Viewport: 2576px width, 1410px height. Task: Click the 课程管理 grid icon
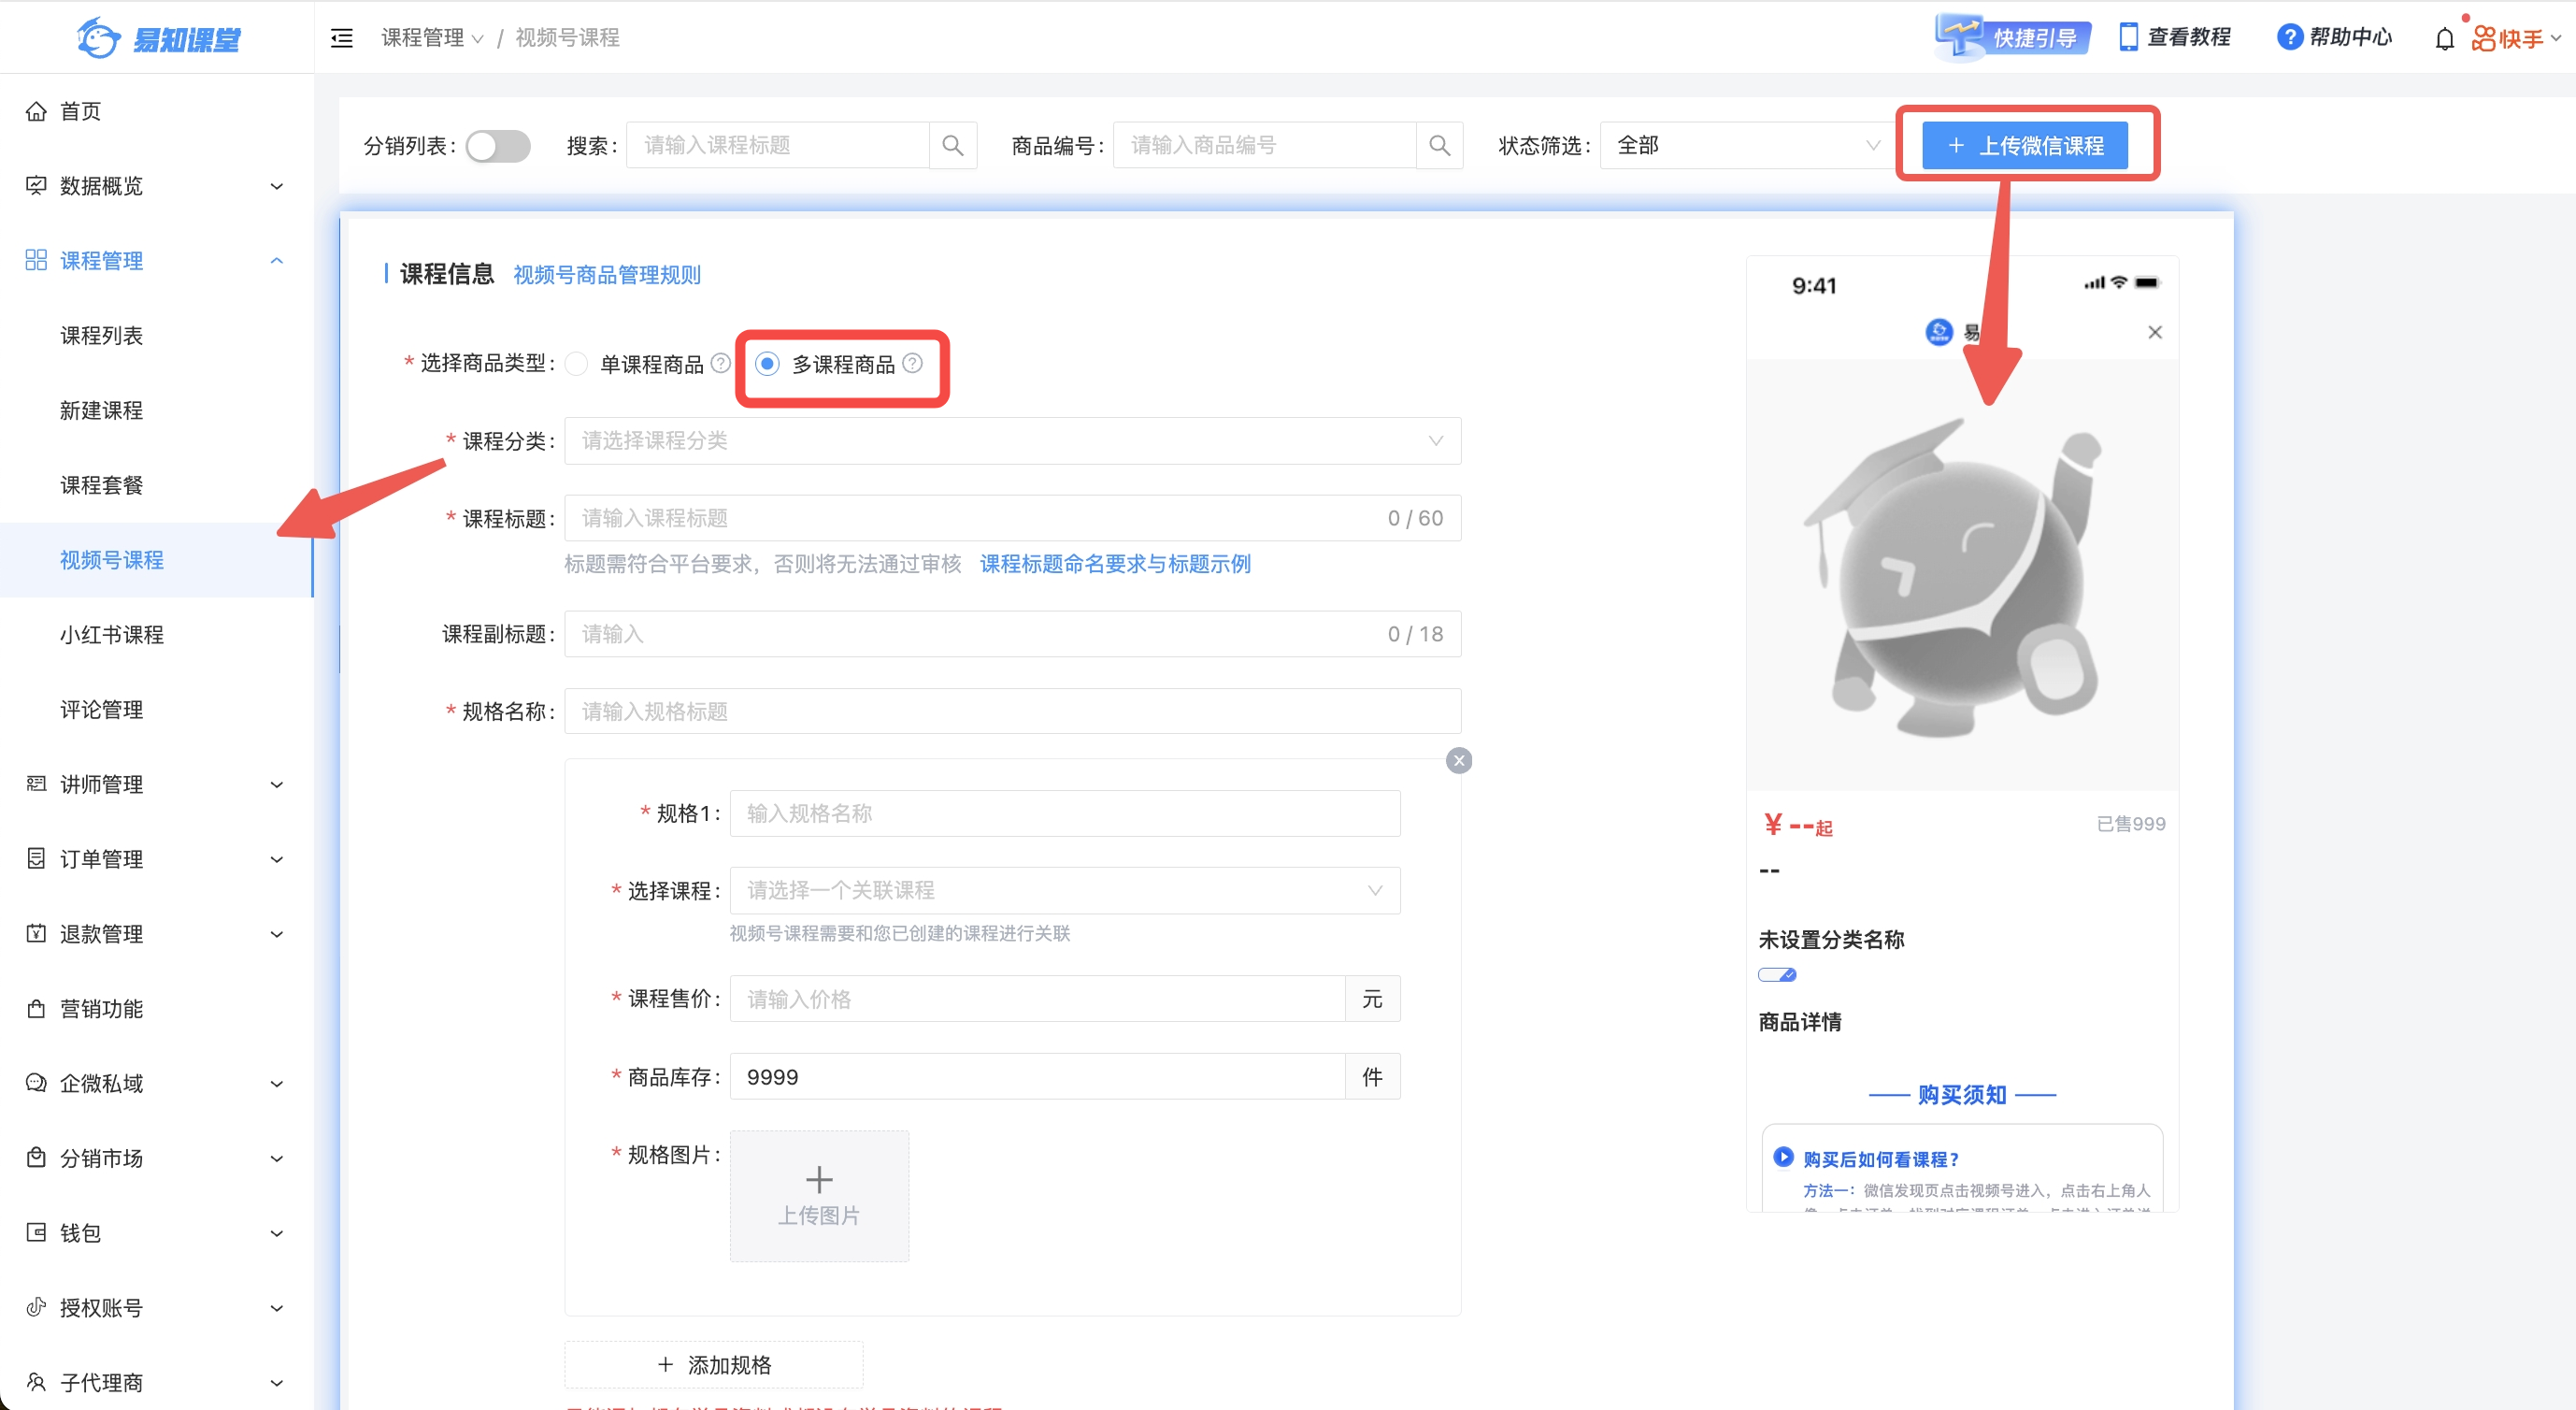coord(36,260)
